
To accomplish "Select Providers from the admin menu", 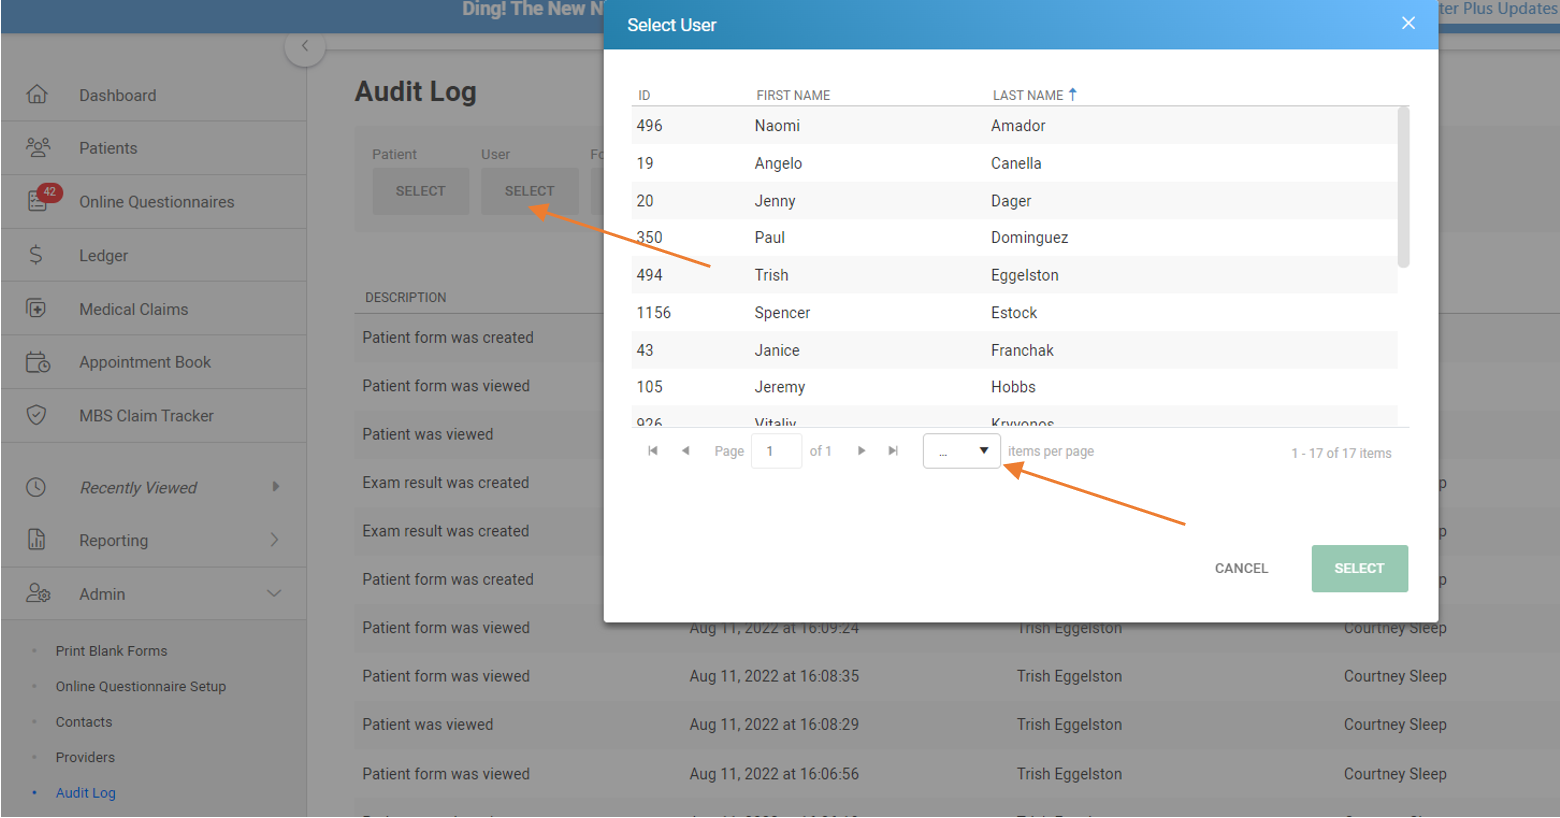I will tap(85, 757).
